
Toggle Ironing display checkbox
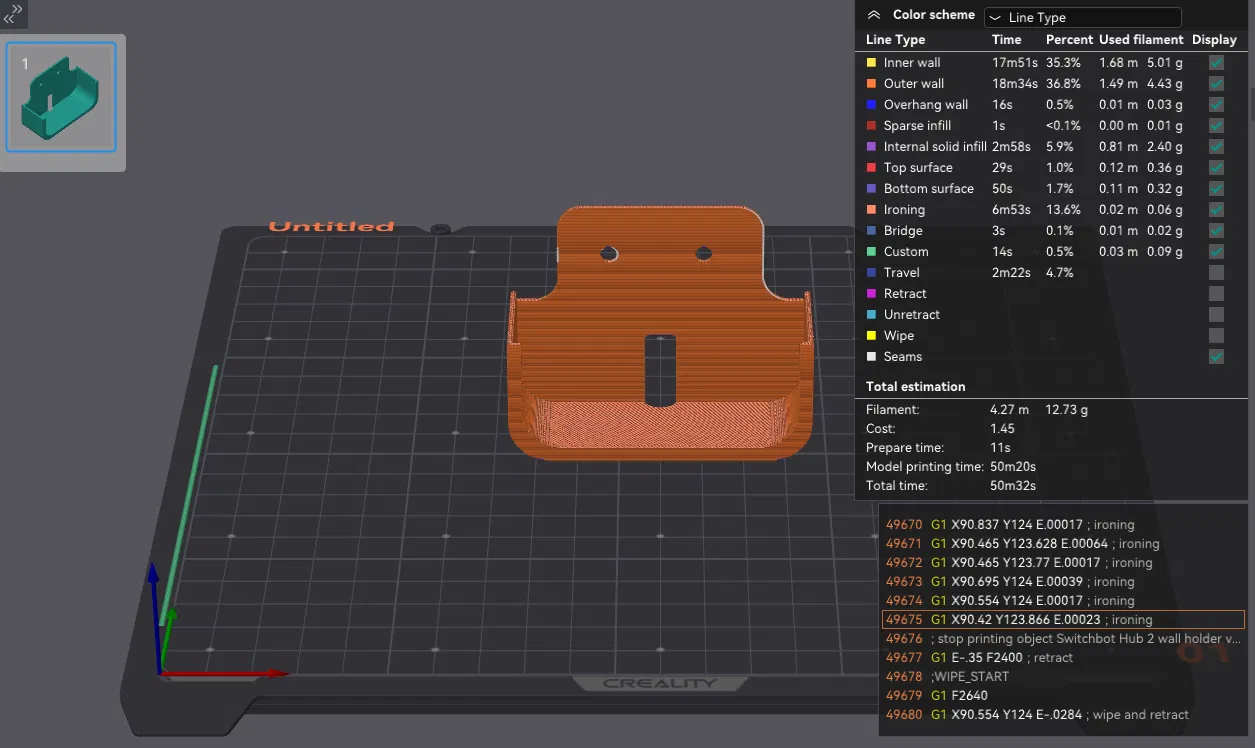1216,209
